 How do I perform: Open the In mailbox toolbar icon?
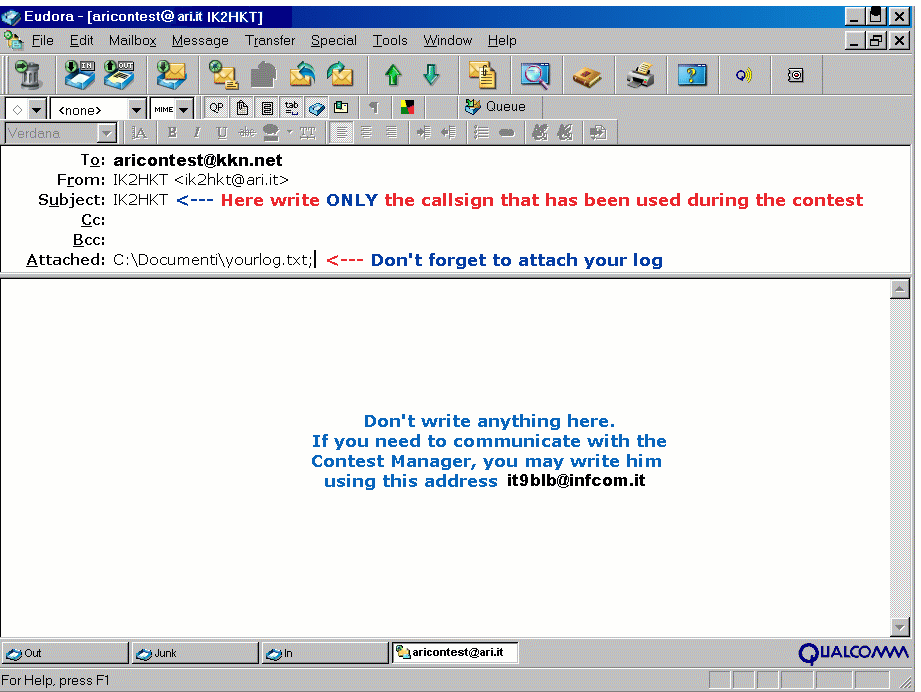pyautogui.click(x=79, y=75)
